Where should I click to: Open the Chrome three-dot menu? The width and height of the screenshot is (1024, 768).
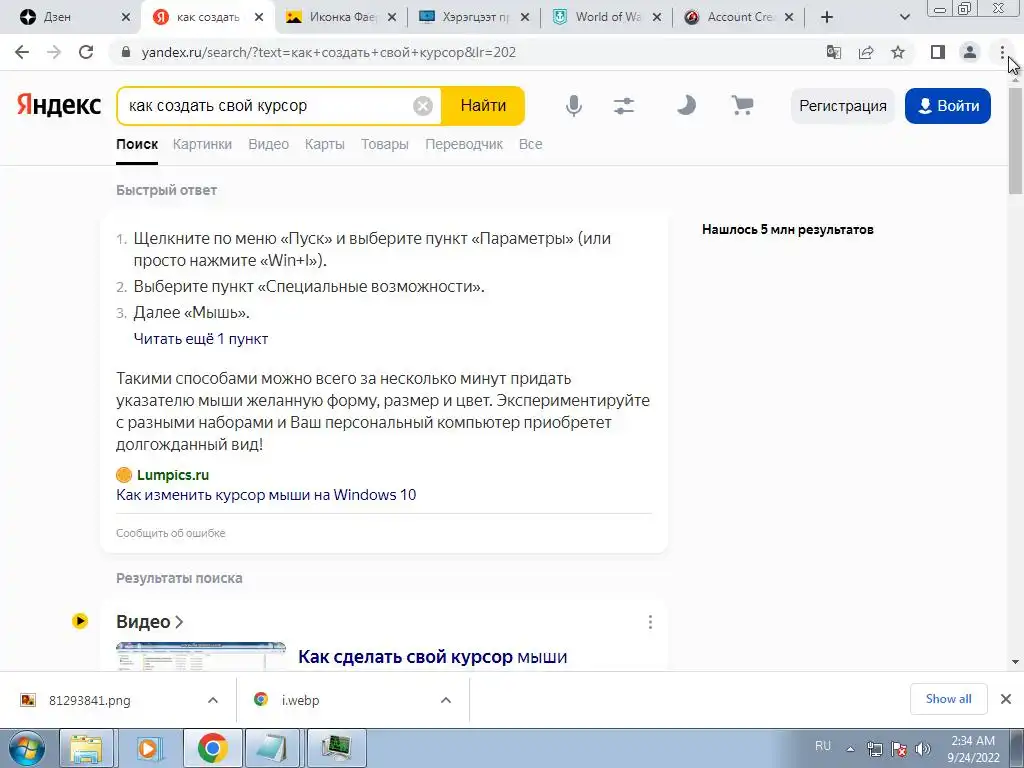tap(1002, 52)
